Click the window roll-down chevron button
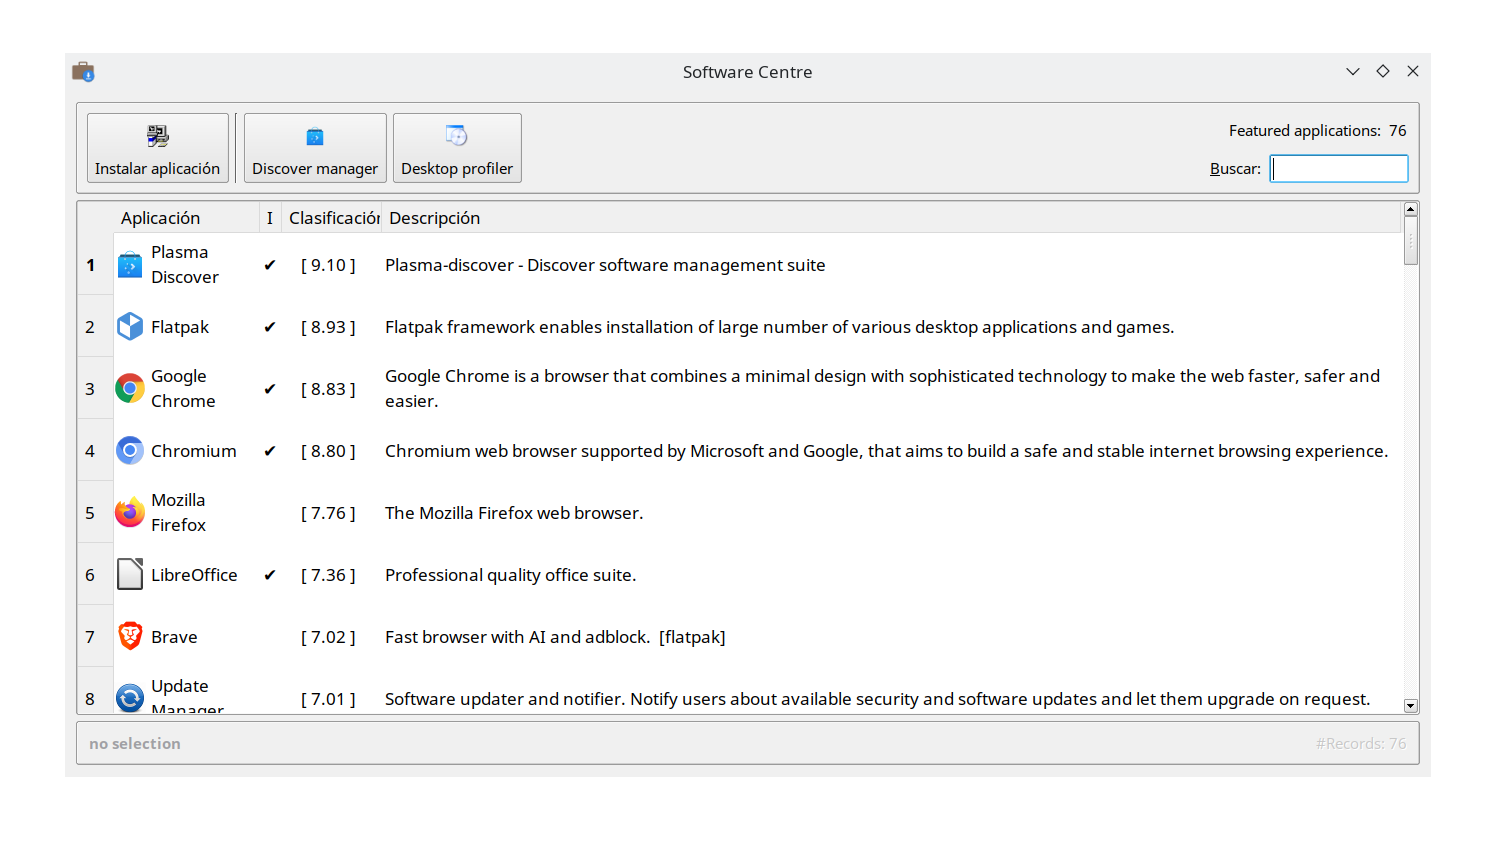Screen dimensions: 1496x854 1353,71
